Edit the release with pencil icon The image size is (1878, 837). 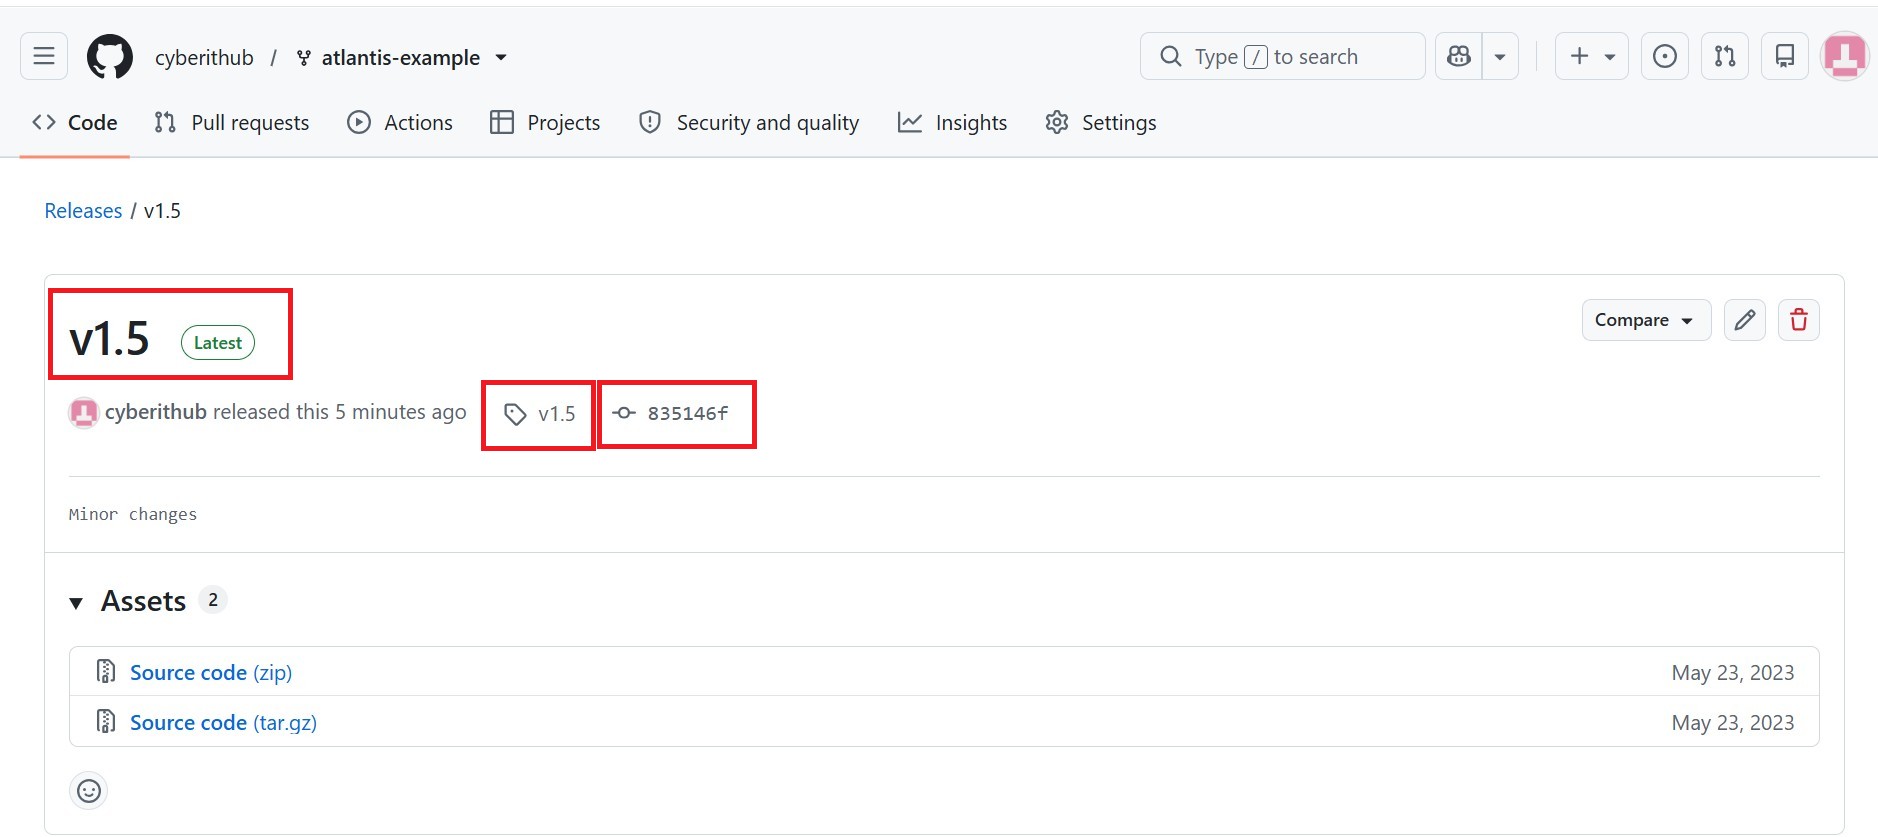[1745, 320]
